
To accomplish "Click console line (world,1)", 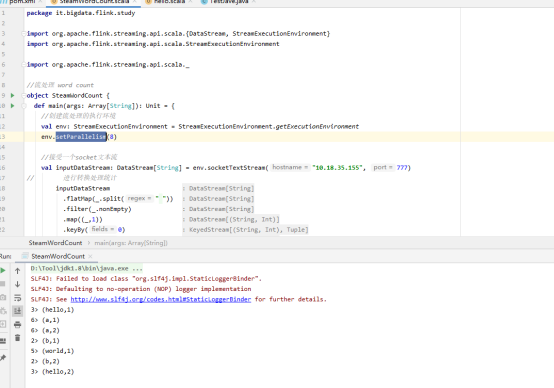I will [x=52, y=351].
